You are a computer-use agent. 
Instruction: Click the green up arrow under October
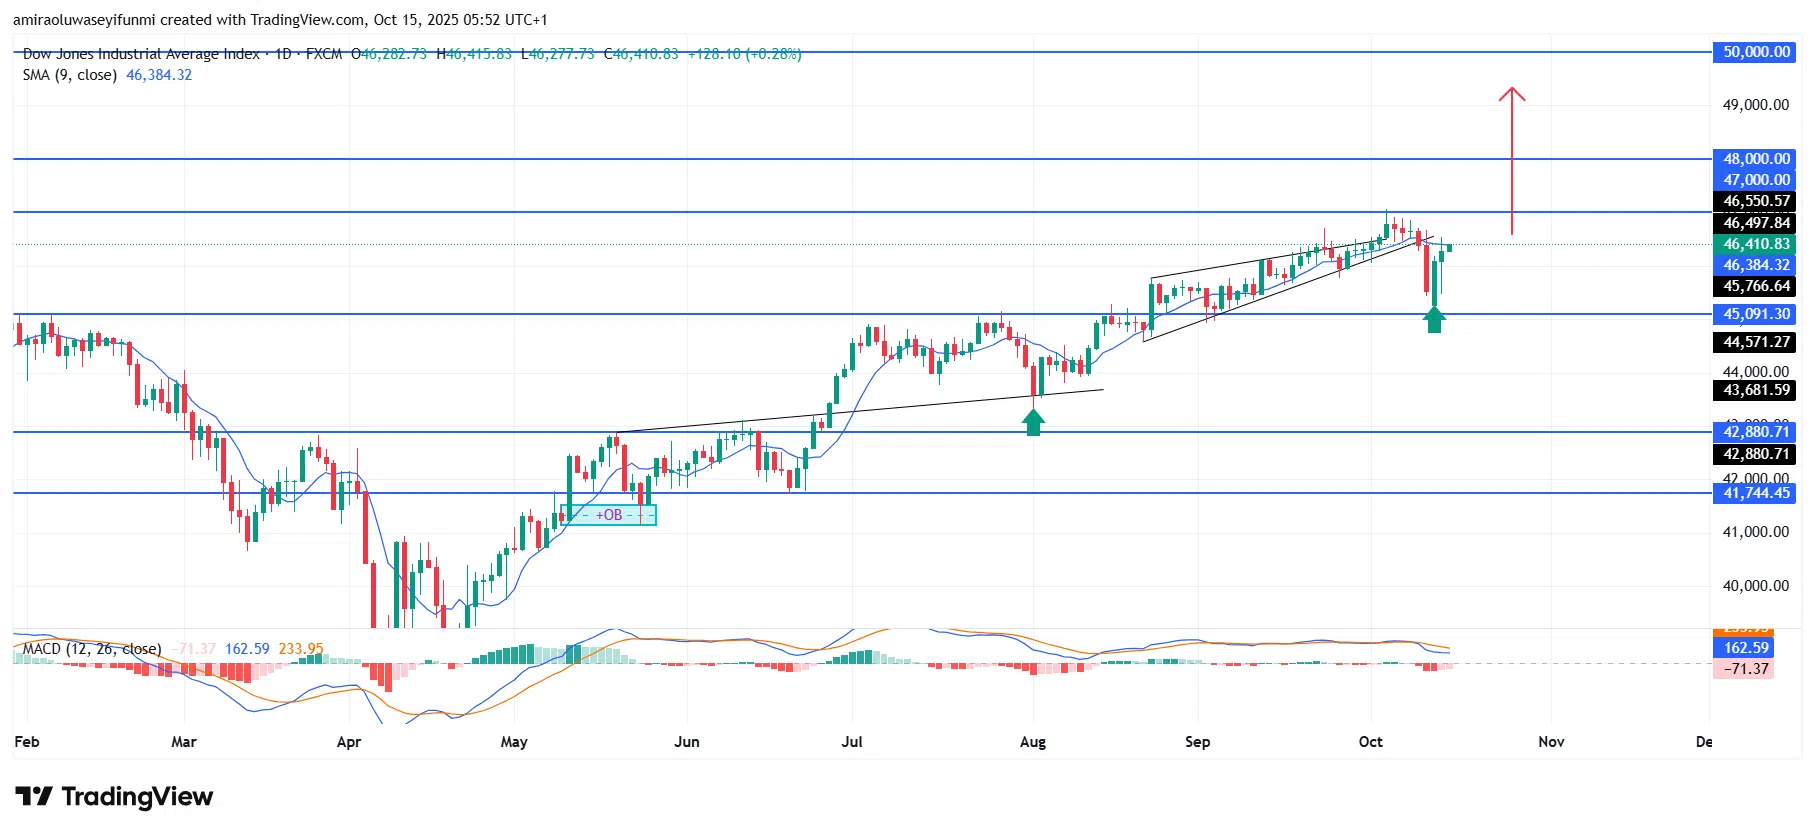[x=1434, y=320]
